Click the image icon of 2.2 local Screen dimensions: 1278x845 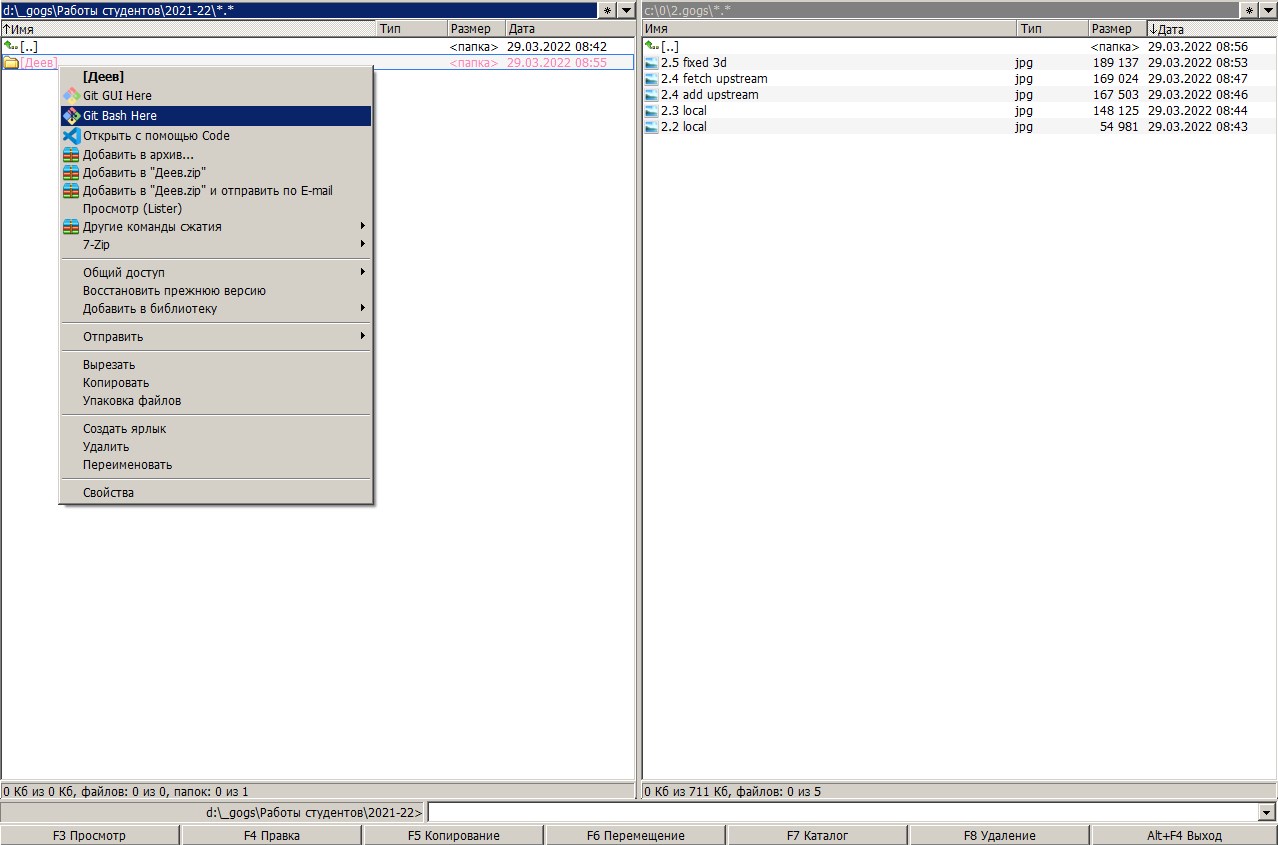point(652,127)
